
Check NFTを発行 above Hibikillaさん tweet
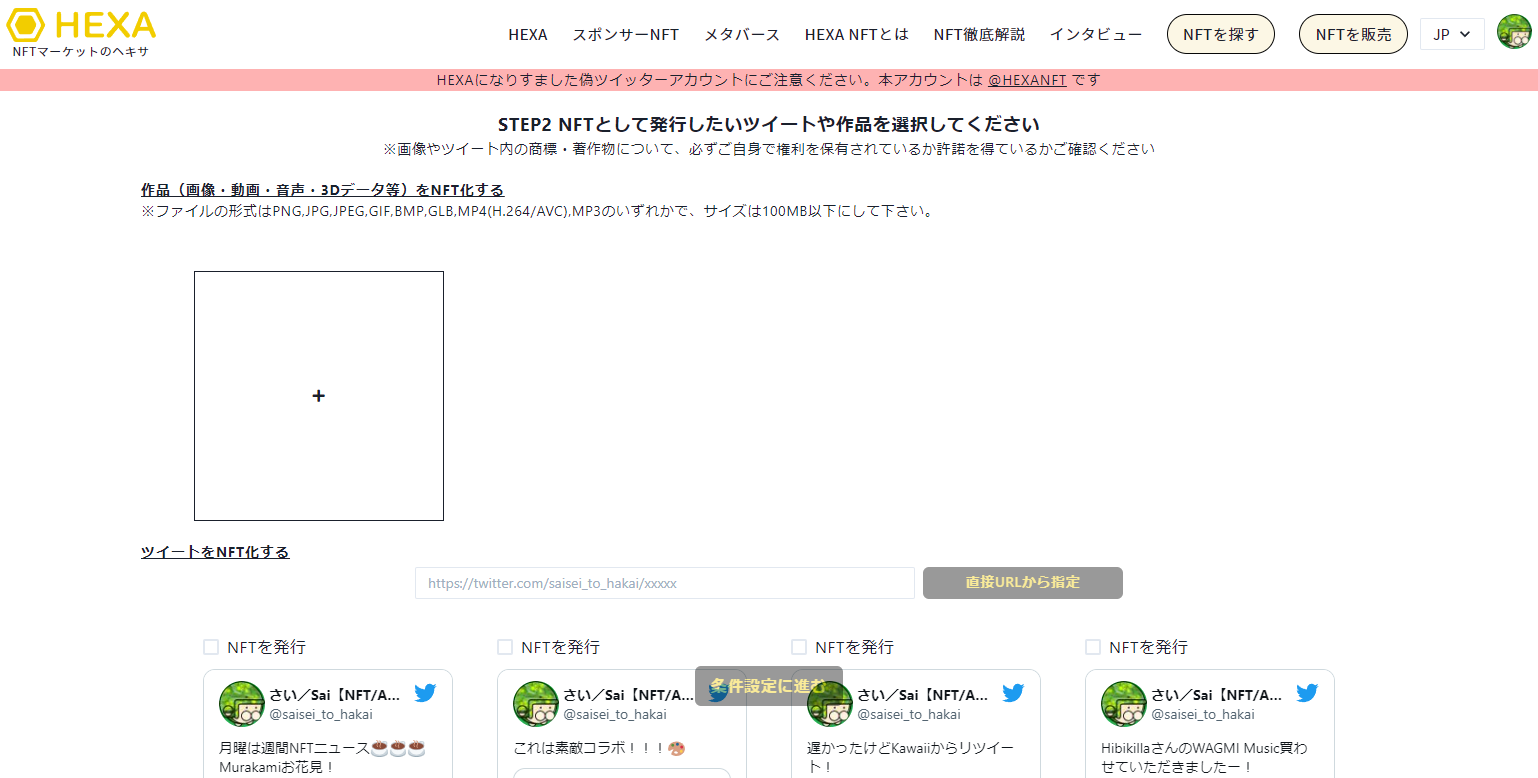pyautogui.click(x=1093, y=647)
